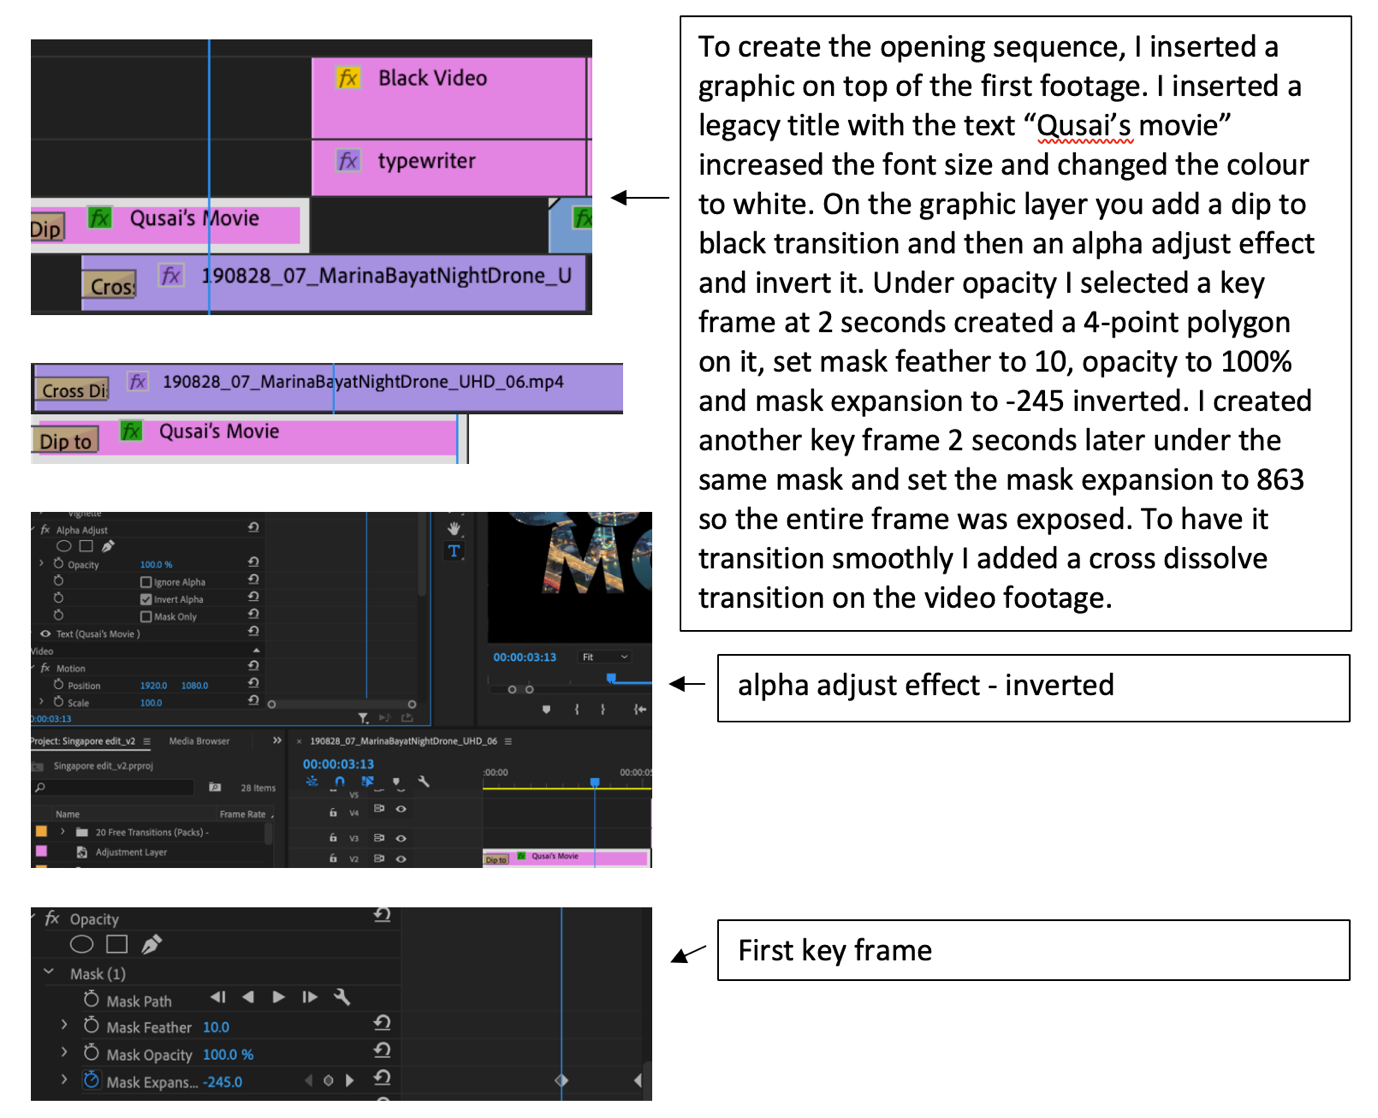This screenshot has height=1118, width=1378.
Task: Toggle the V4 track lock
Action: [333, 812]
